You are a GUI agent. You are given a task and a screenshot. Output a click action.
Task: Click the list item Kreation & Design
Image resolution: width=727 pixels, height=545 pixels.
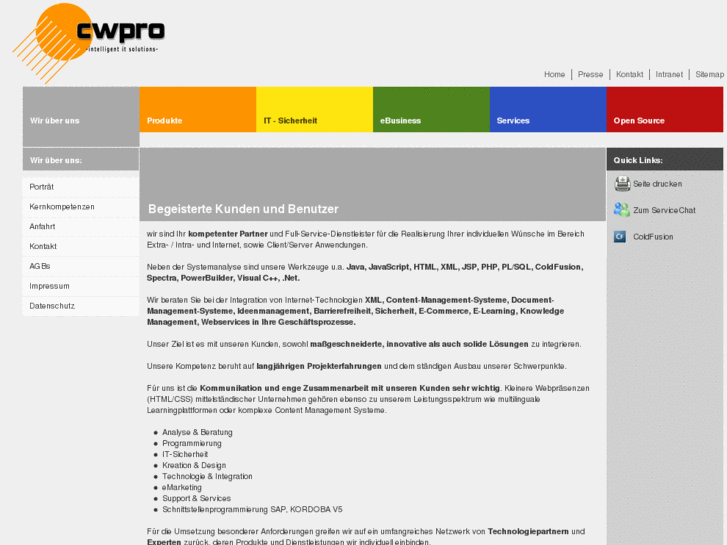pos(194,466)
